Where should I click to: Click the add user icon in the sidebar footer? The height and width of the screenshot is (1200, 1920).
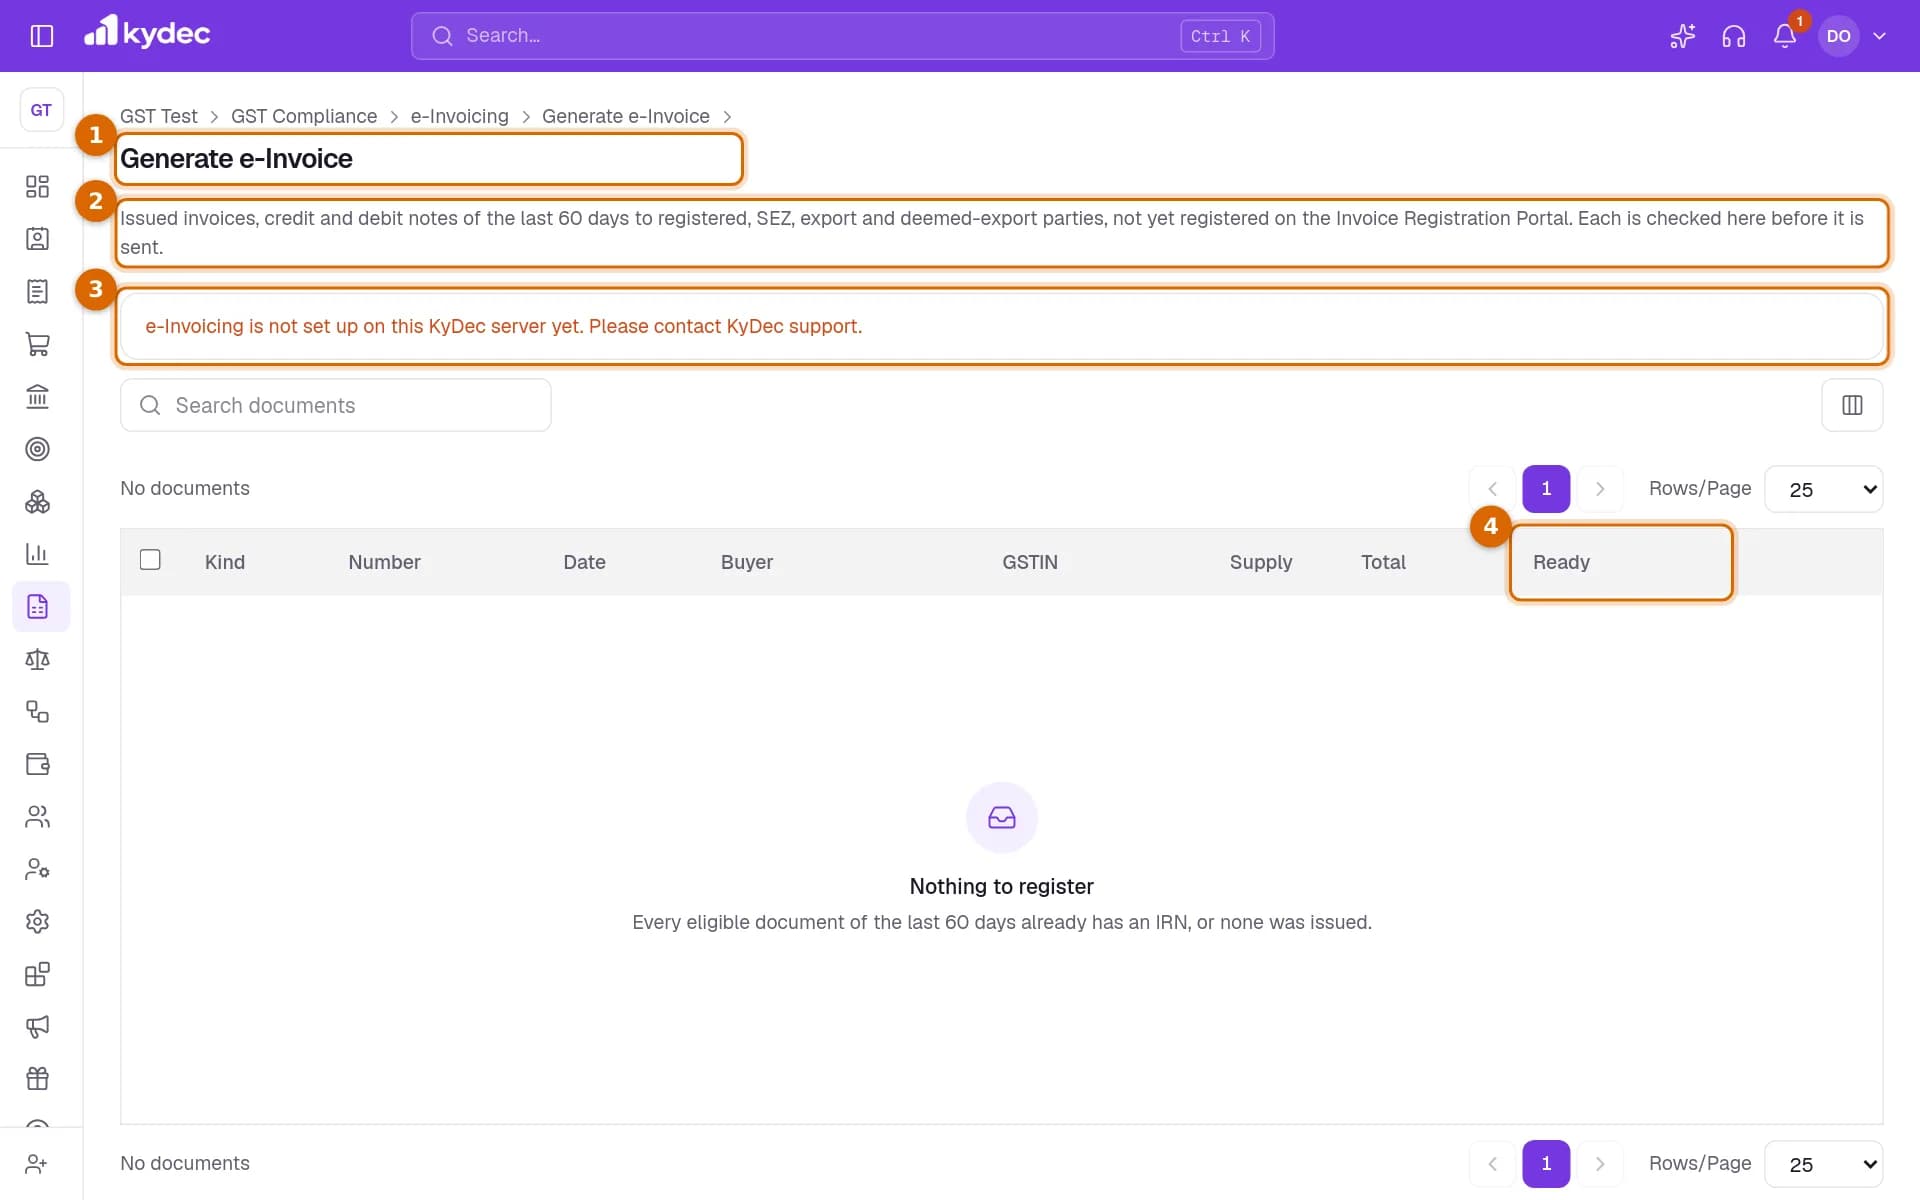click(x=37, y=1164)
